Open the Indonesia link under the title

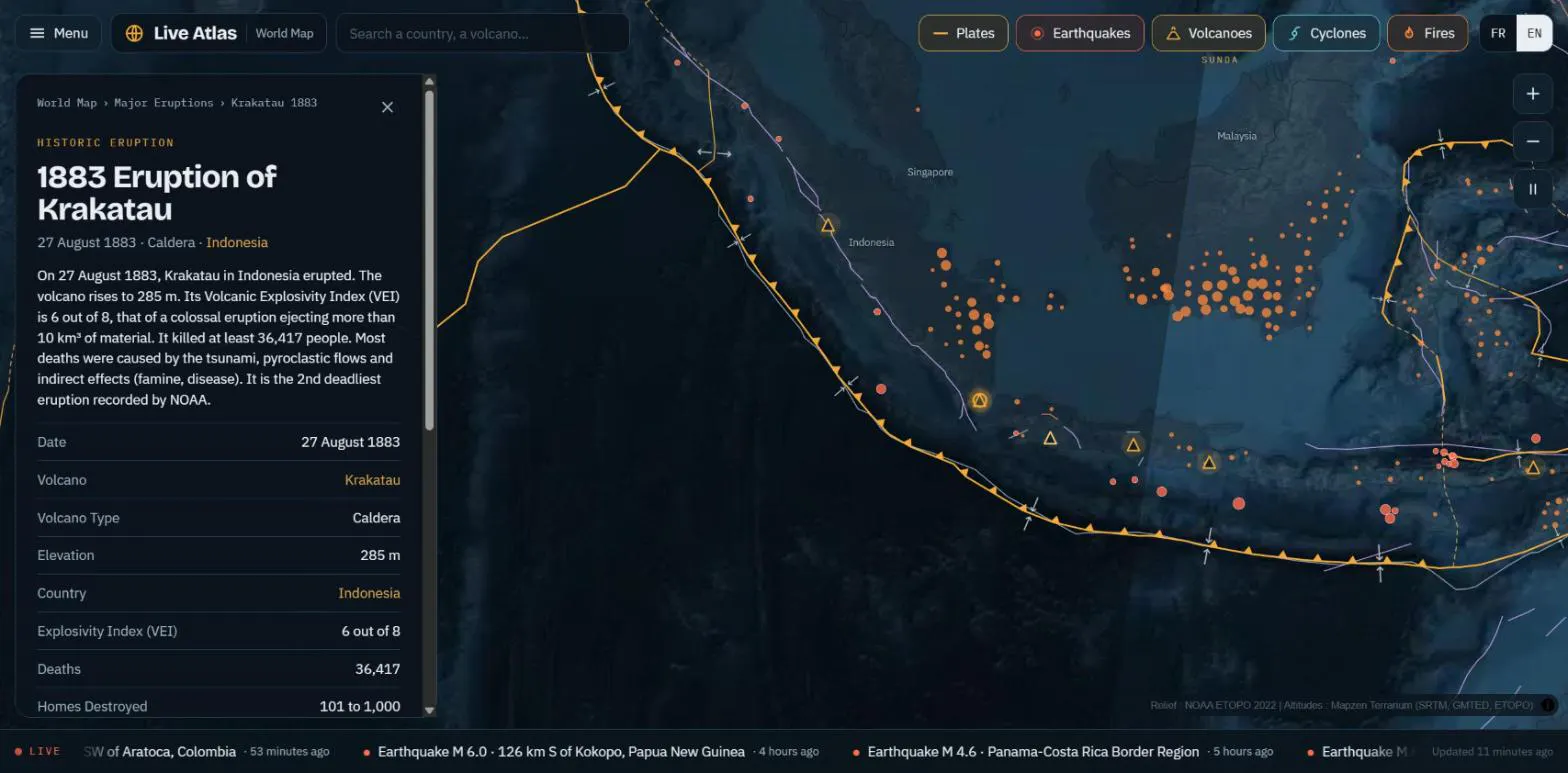tap(237, 242)
